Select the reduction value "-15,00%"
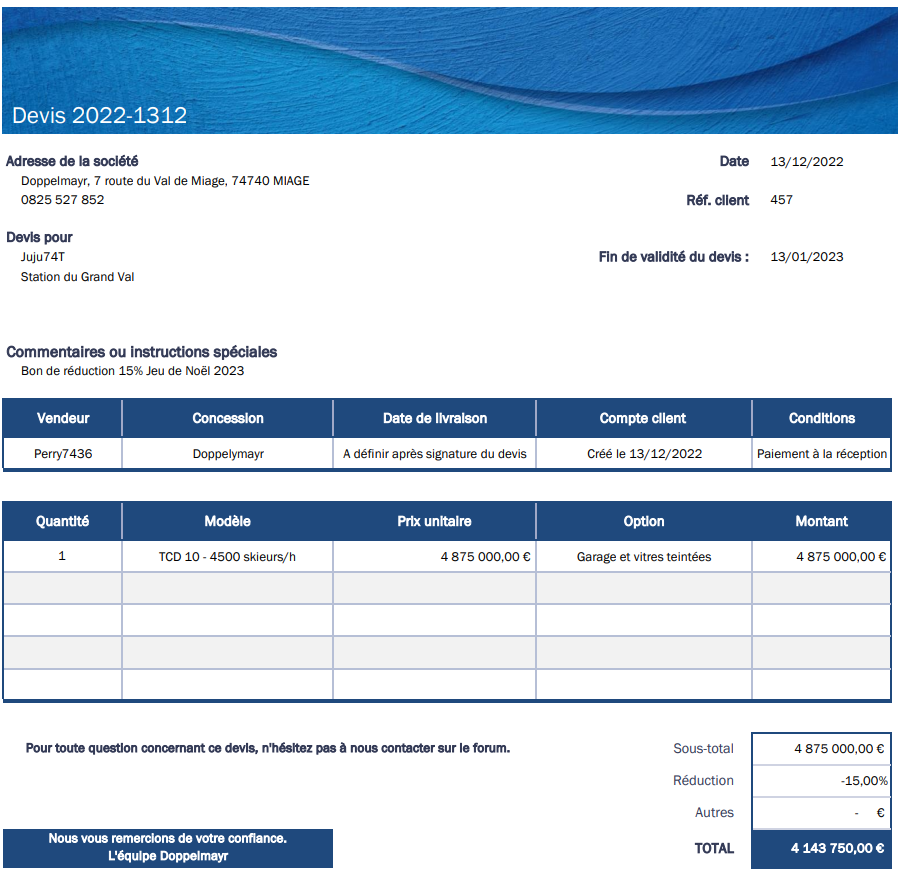 pos(822,781)
